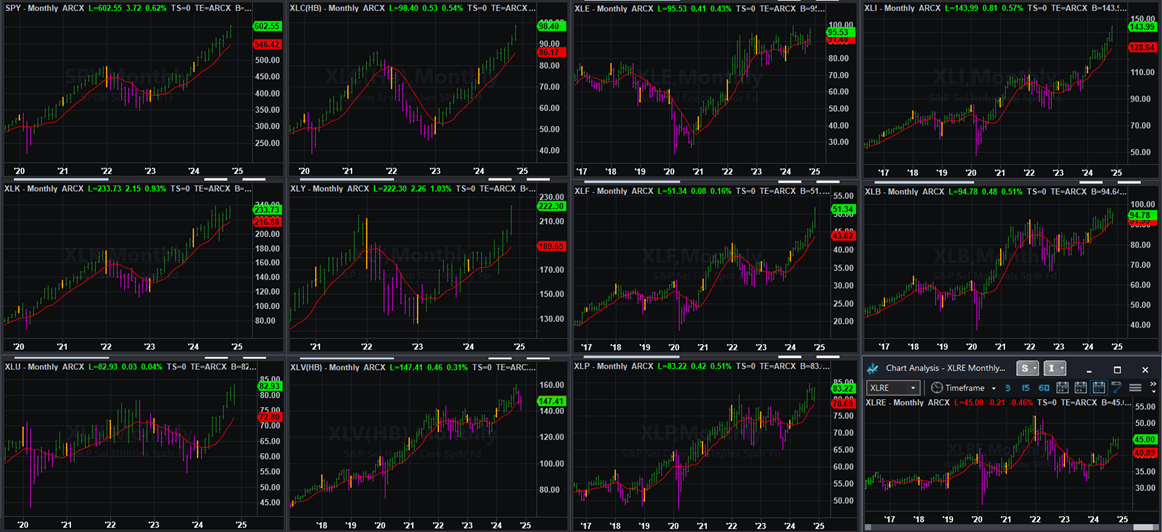
Task: Click the 'XLV(HB) - Monthly' status line label
Action: 324,366
